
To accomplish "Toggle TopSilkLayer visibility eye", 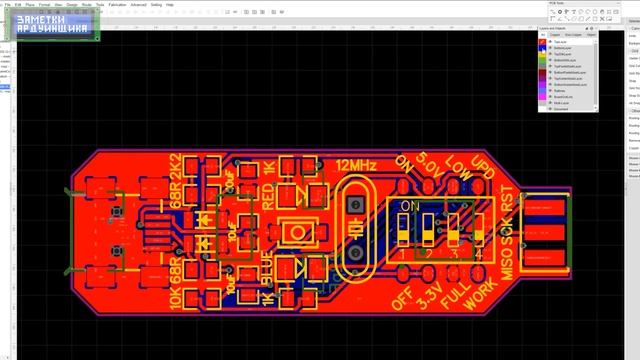I will [x=550, y=54].
